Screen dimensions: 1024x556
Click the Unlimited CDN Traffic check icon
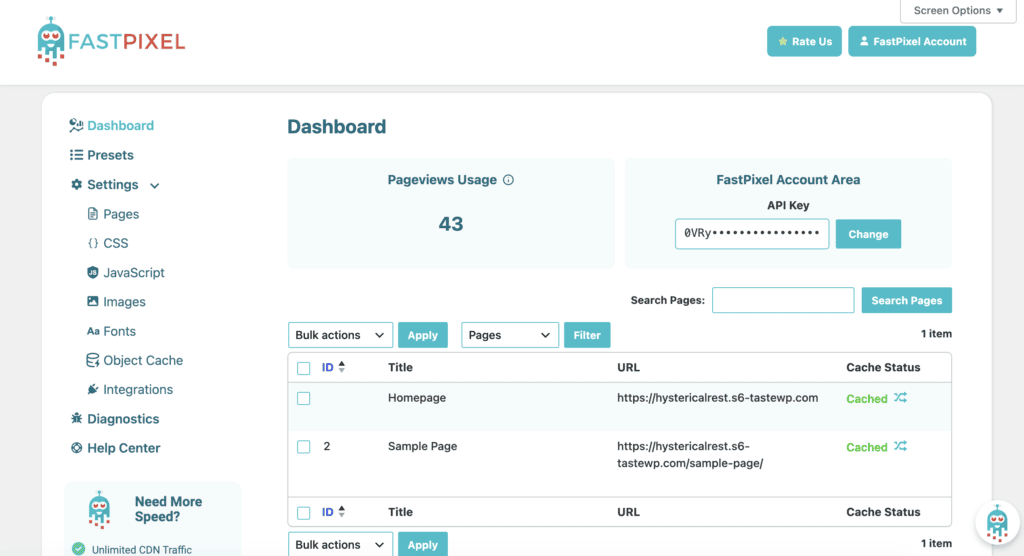78,549
